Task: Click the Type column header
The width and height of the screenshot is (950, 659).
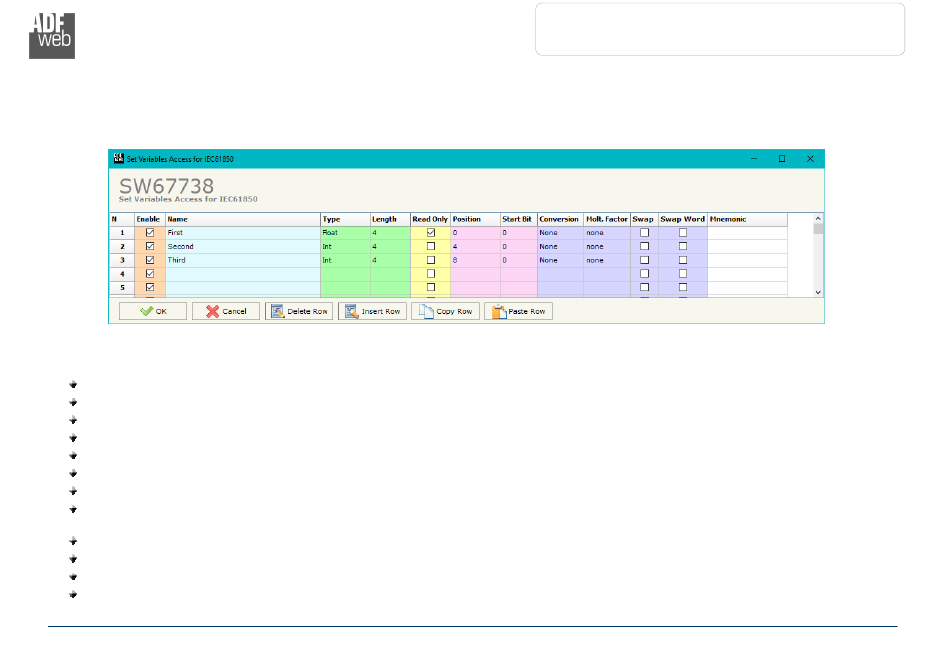Action: pos(345,219)
